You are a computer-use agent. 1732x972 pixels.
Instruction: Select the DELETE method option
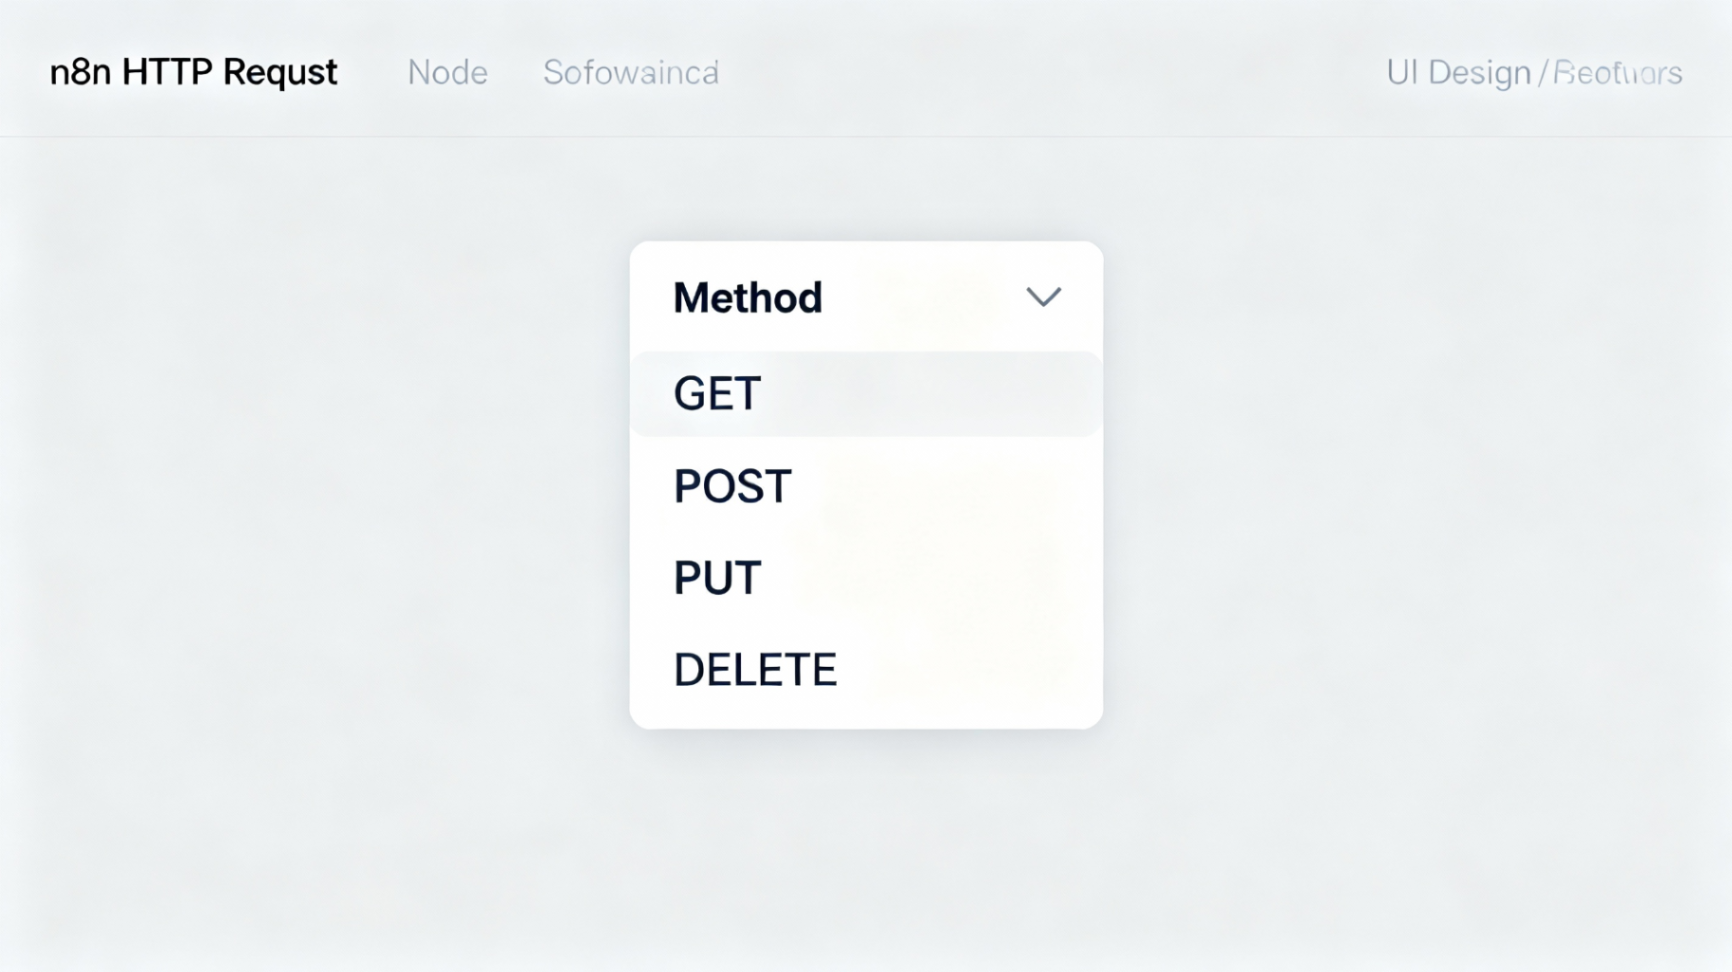coord(755,670)
